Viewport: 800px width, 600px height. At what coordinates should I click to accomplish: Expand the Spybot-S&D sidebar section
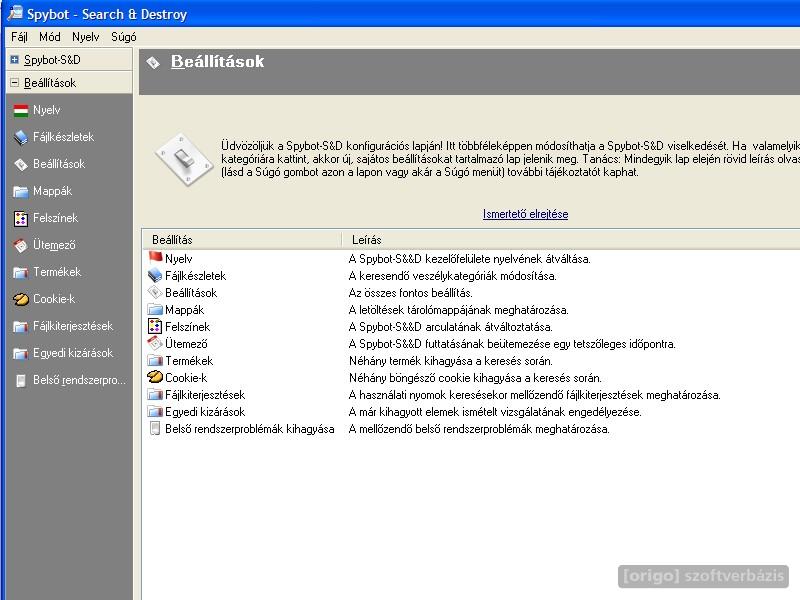(15, 60)
